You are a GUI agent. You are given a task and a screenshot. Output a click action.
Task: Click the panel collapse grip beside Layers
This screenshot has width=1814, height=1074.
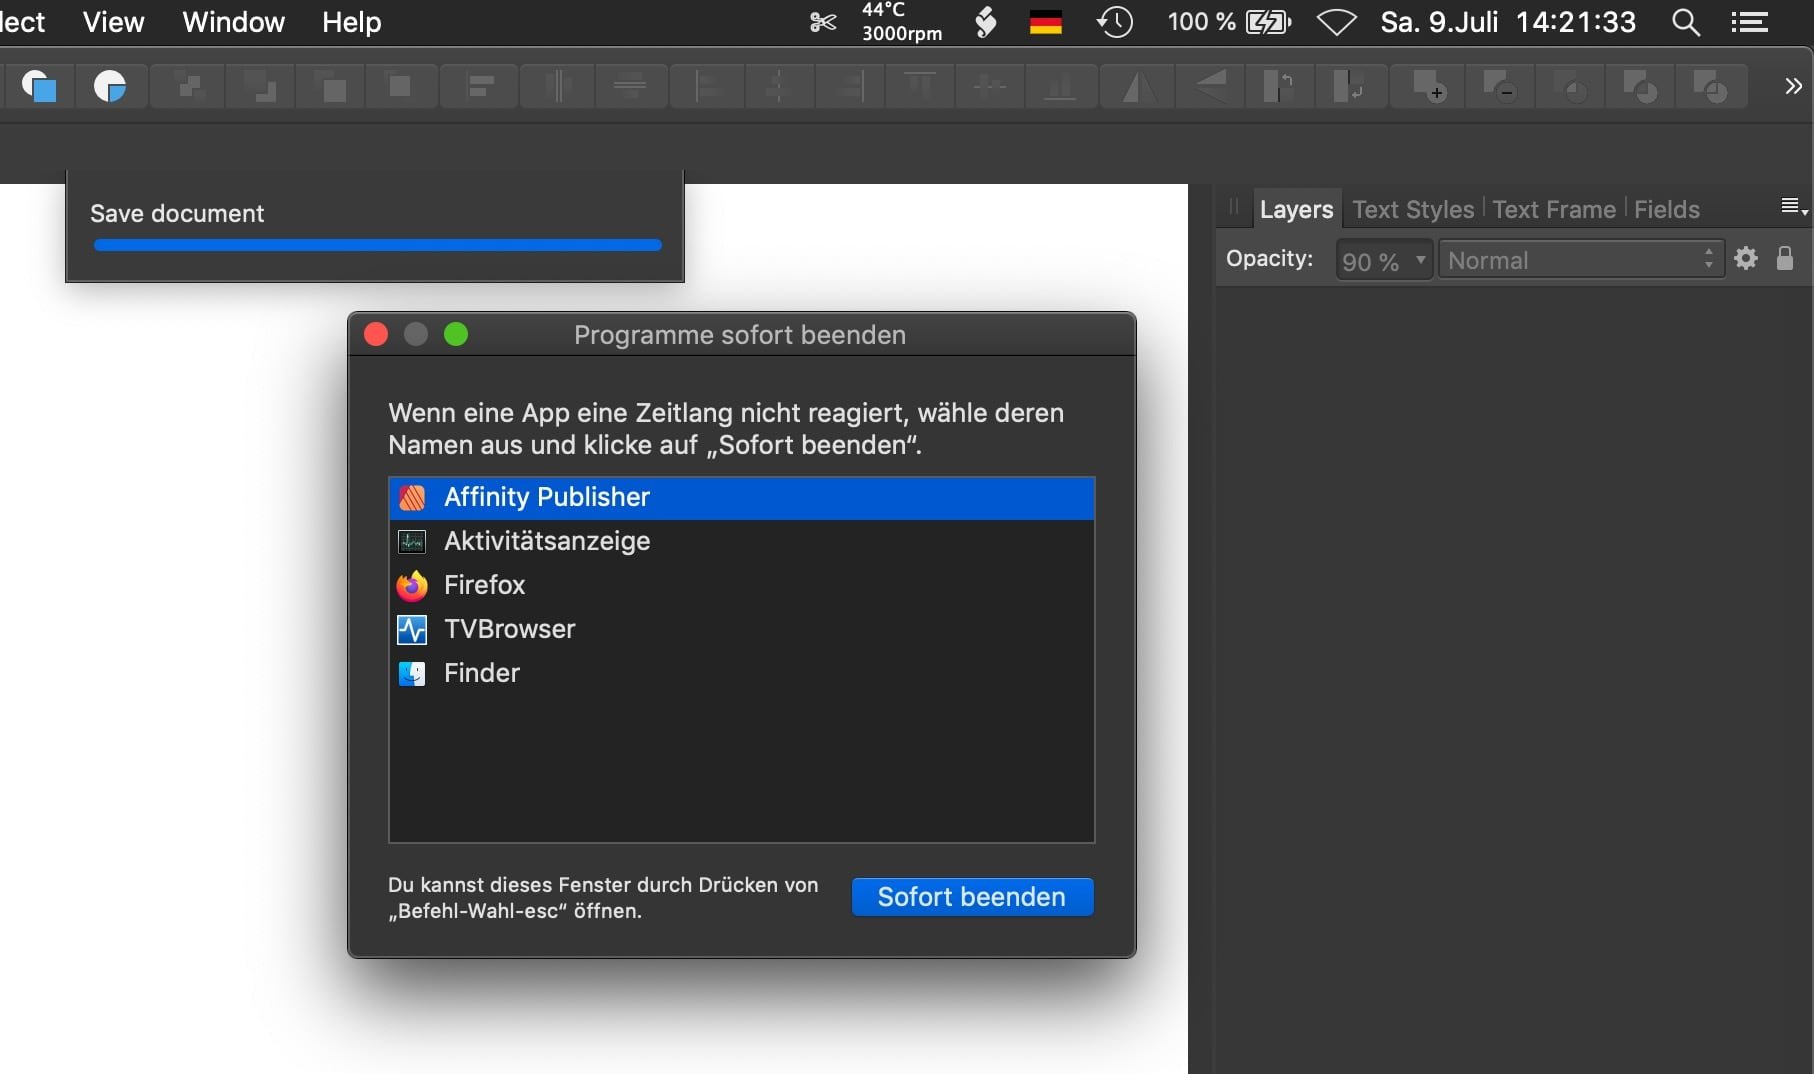pyautogui.click(x=1234, y=207)
